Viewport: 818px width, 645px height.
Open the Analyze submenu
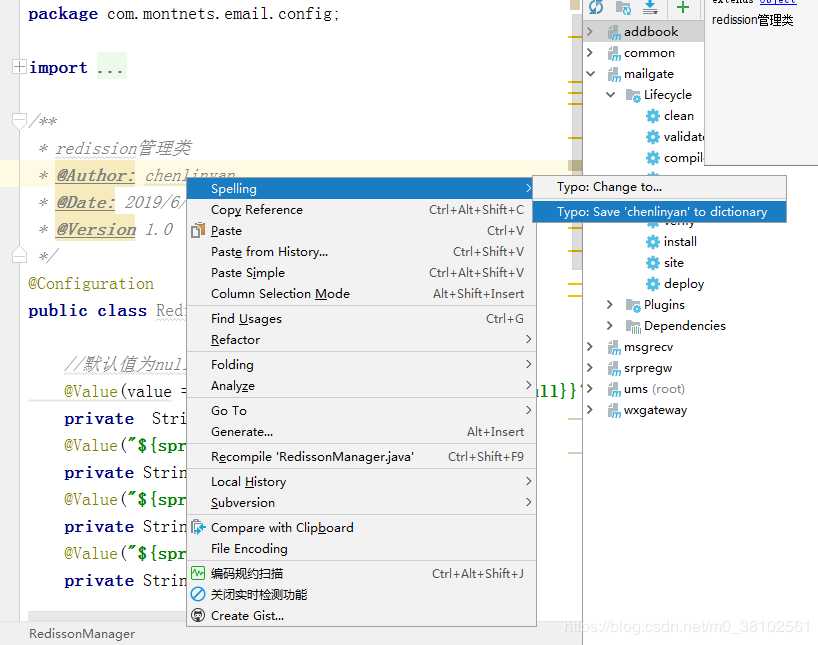tap(361, 386)
